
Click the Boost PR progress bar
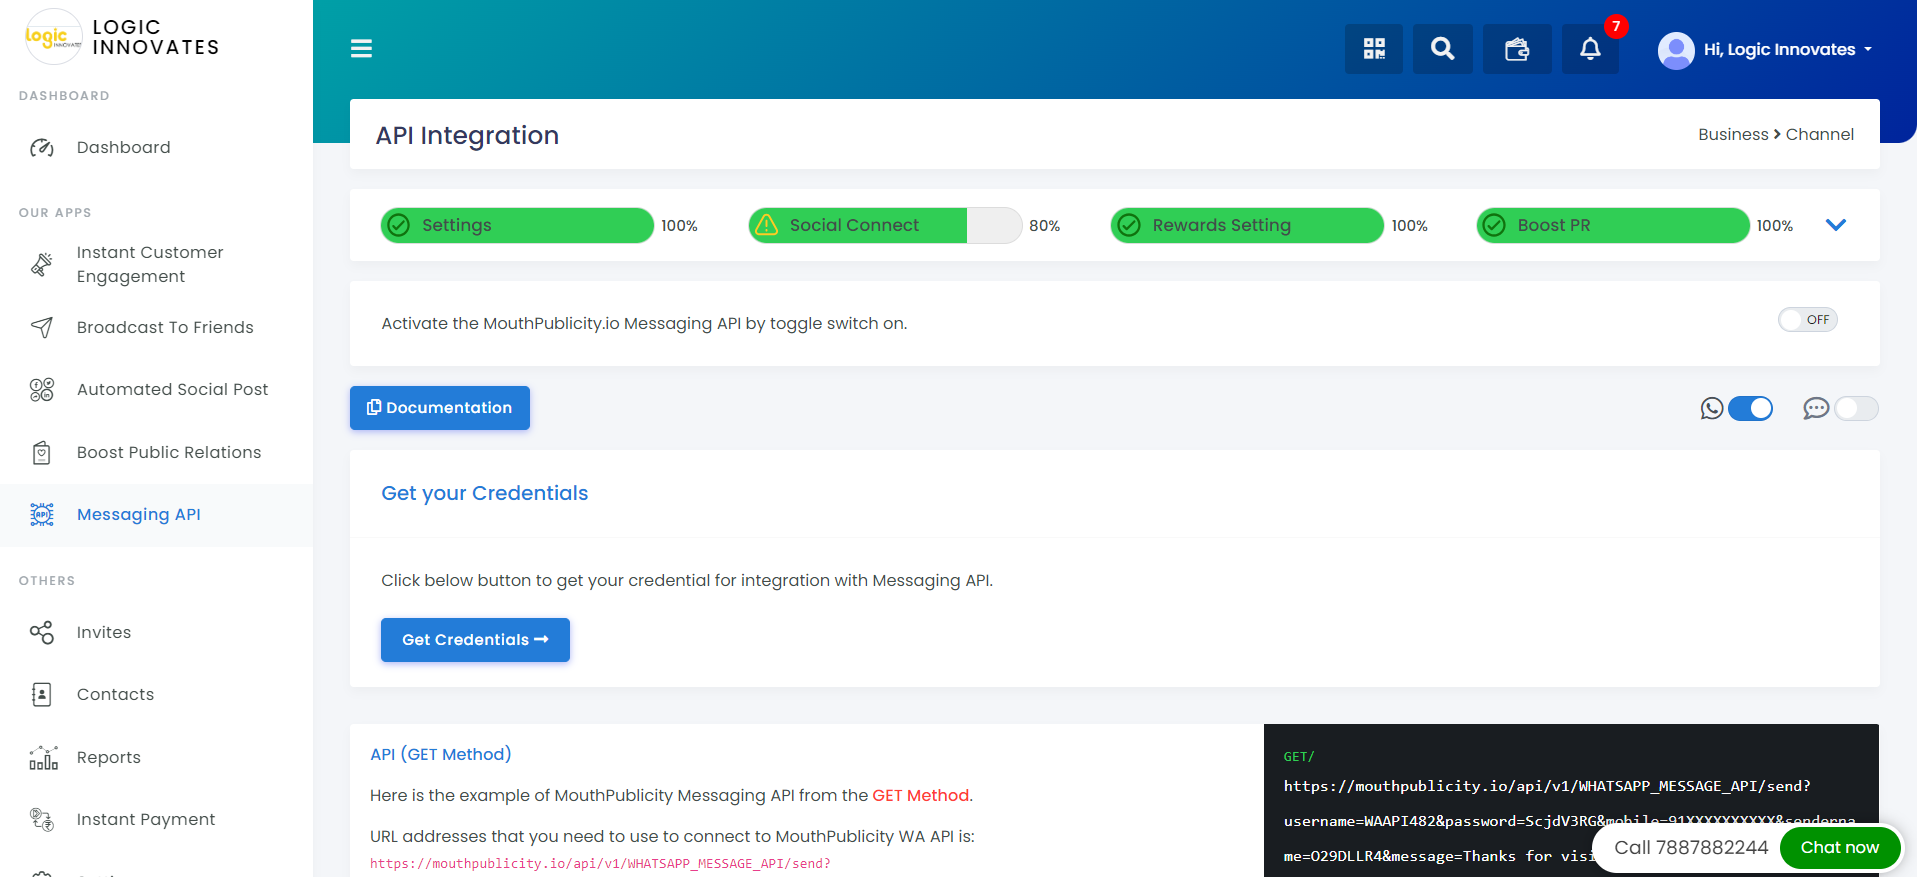1613,225
